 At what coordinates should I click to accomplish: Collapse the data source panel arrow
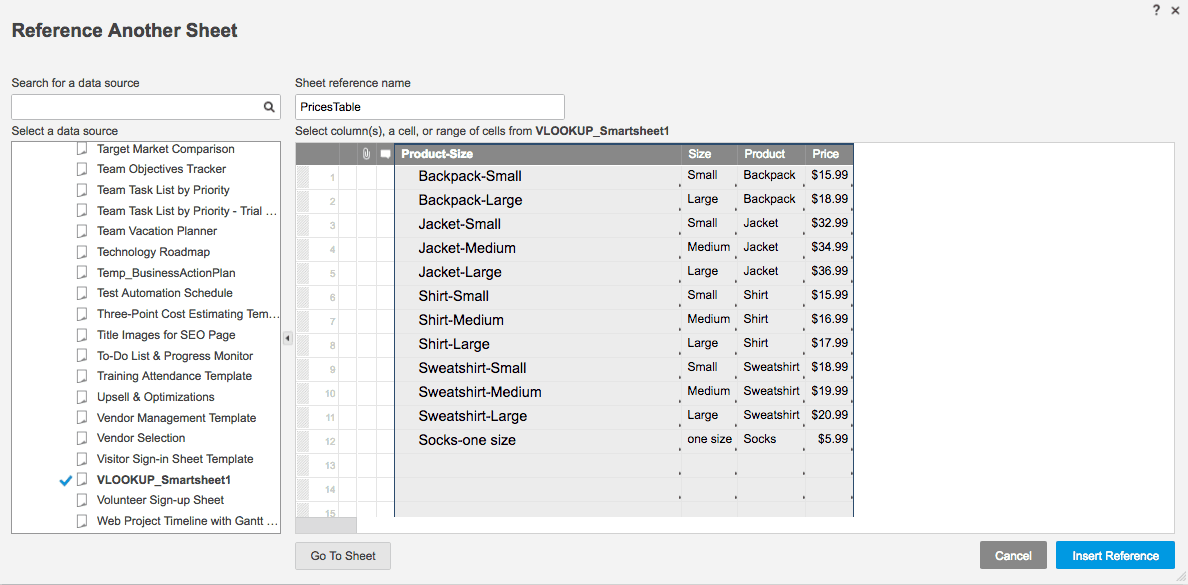point(288,338)
